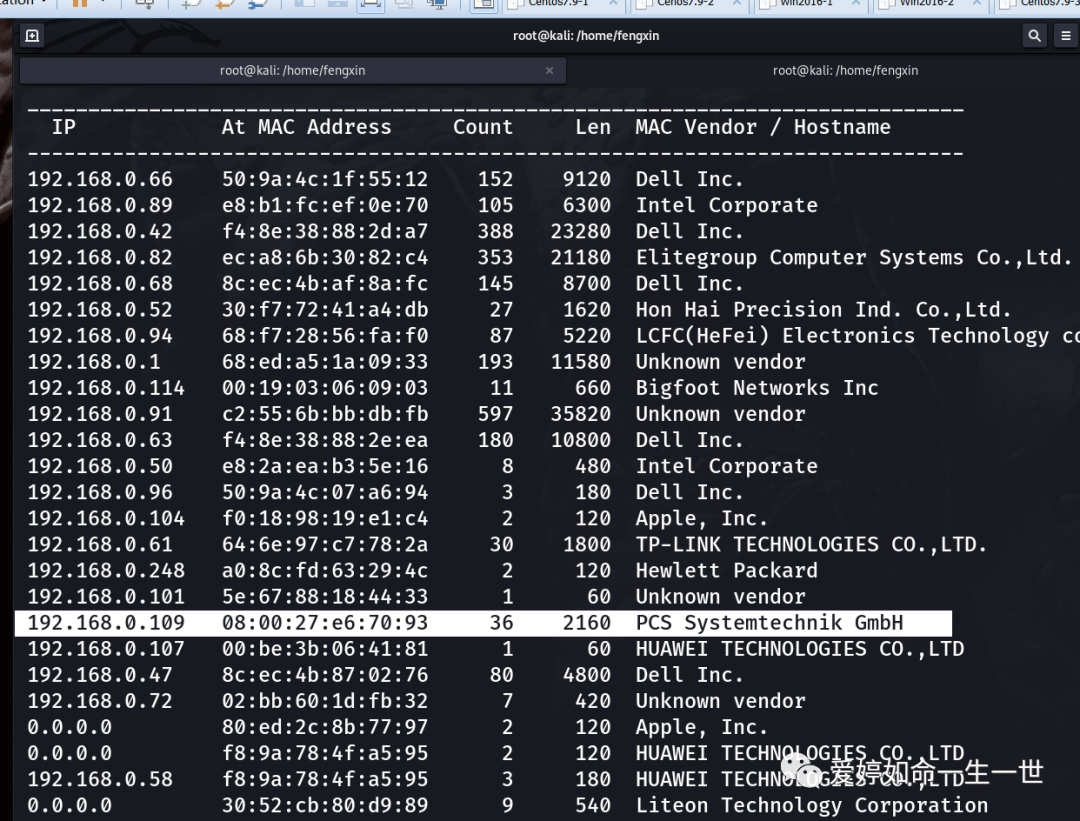Click Bigfoot Networks Inc vendor
This screenshot has height=821, width=1080.
757,388
